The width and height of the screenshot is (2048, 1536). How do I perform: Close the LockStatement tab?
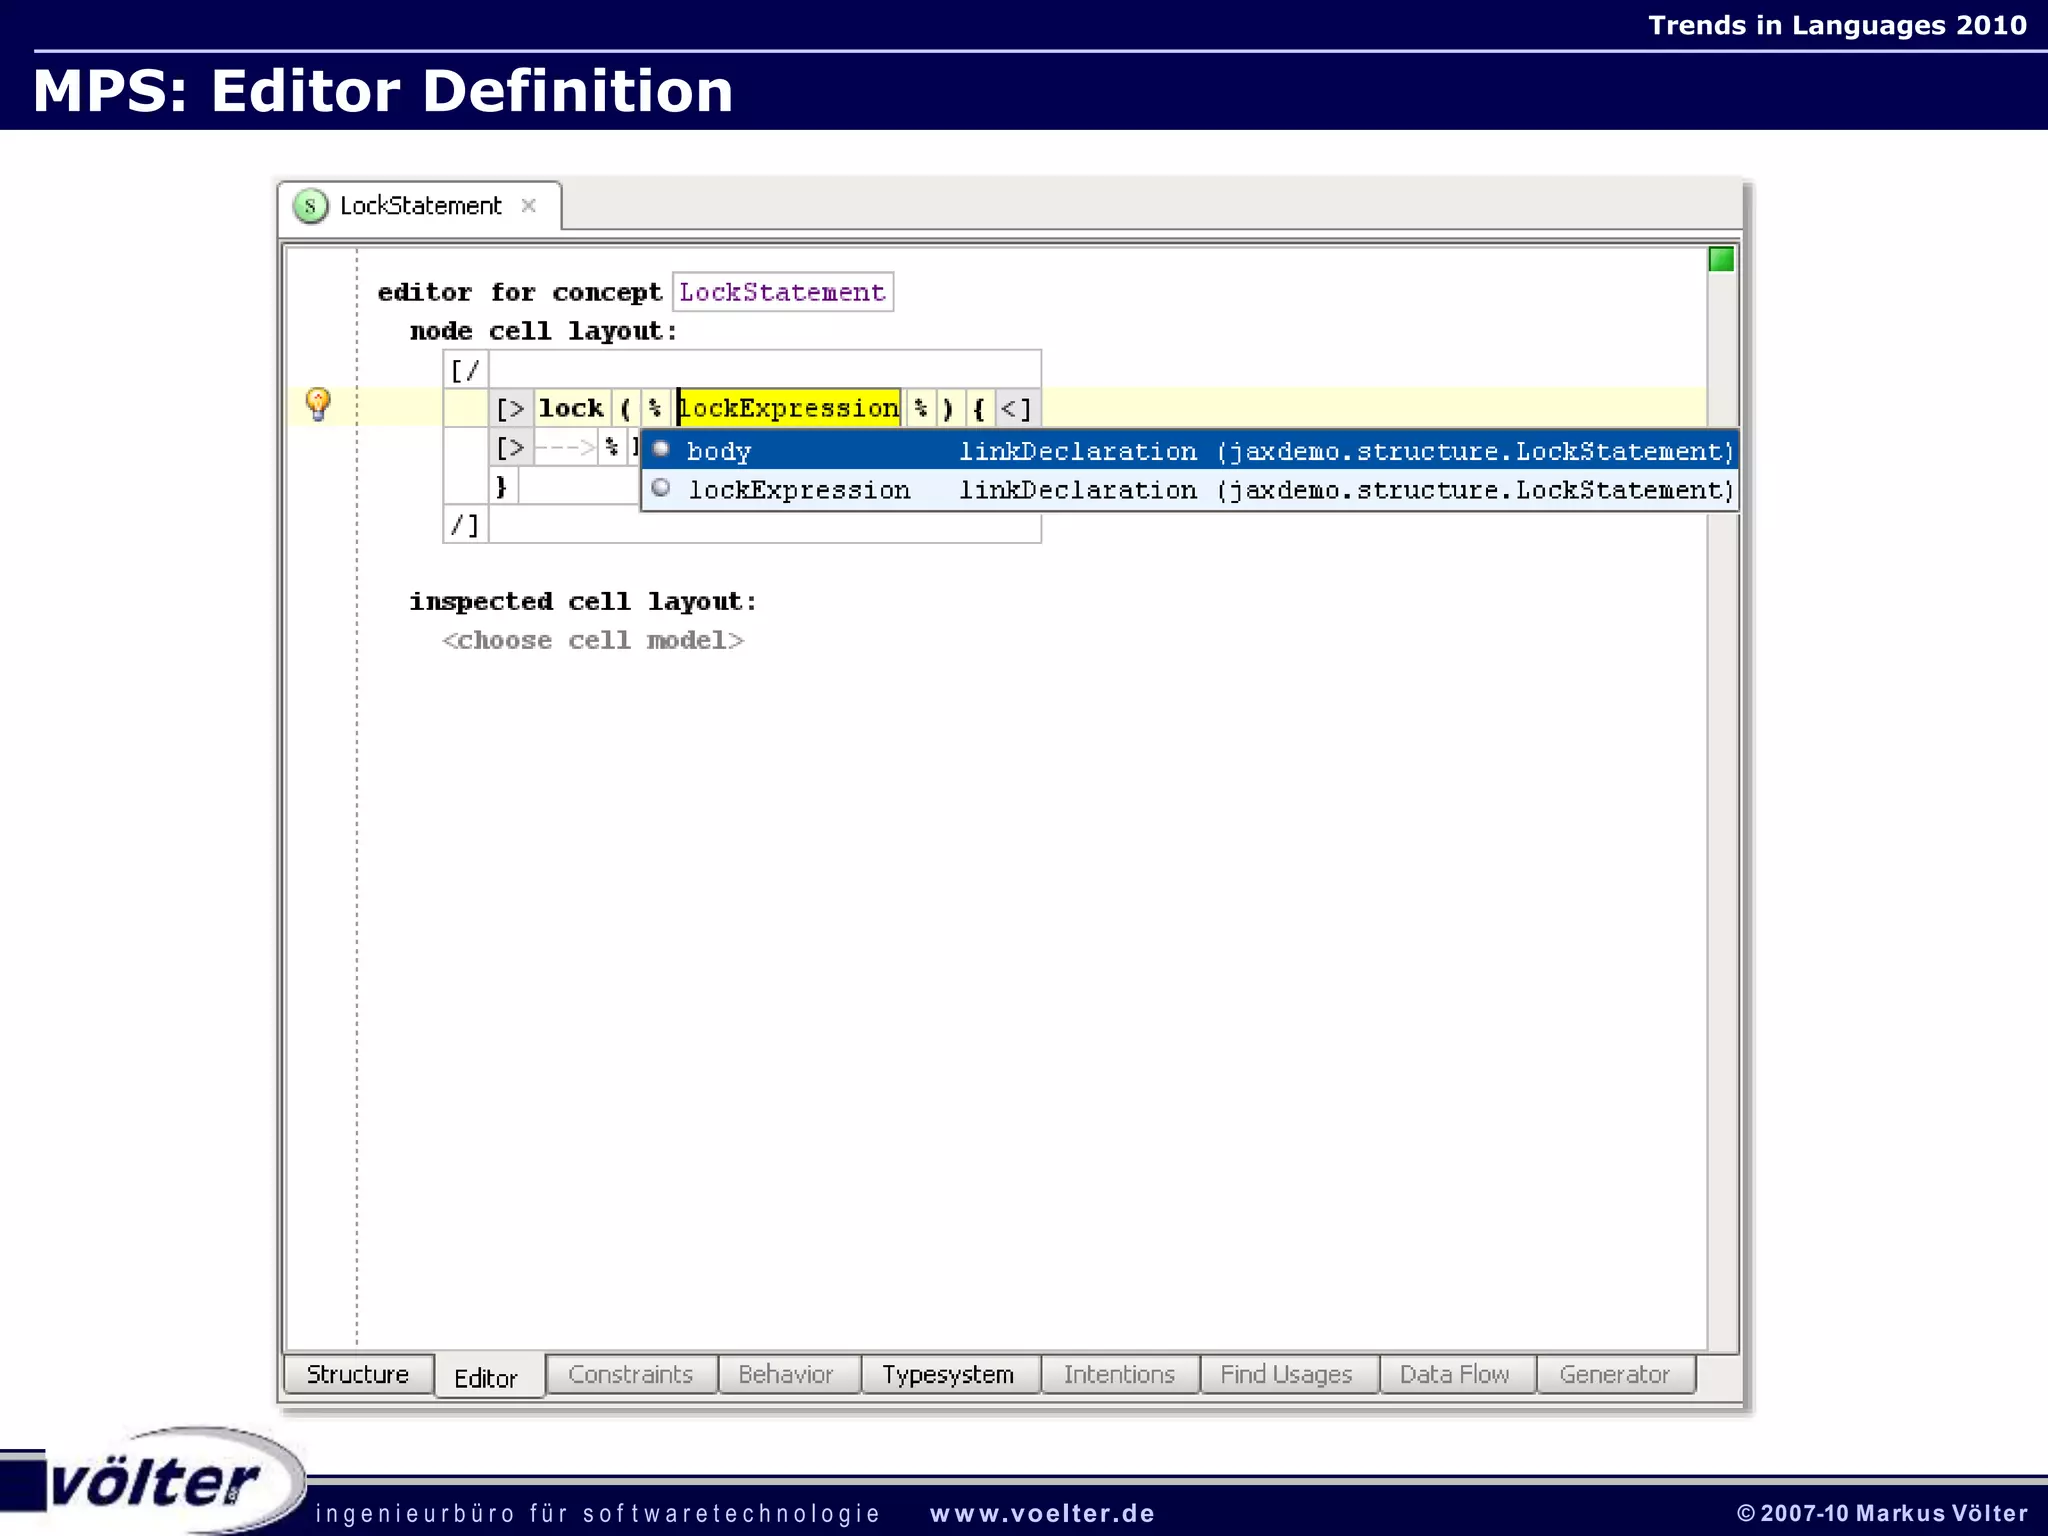(x=529, y=205)
